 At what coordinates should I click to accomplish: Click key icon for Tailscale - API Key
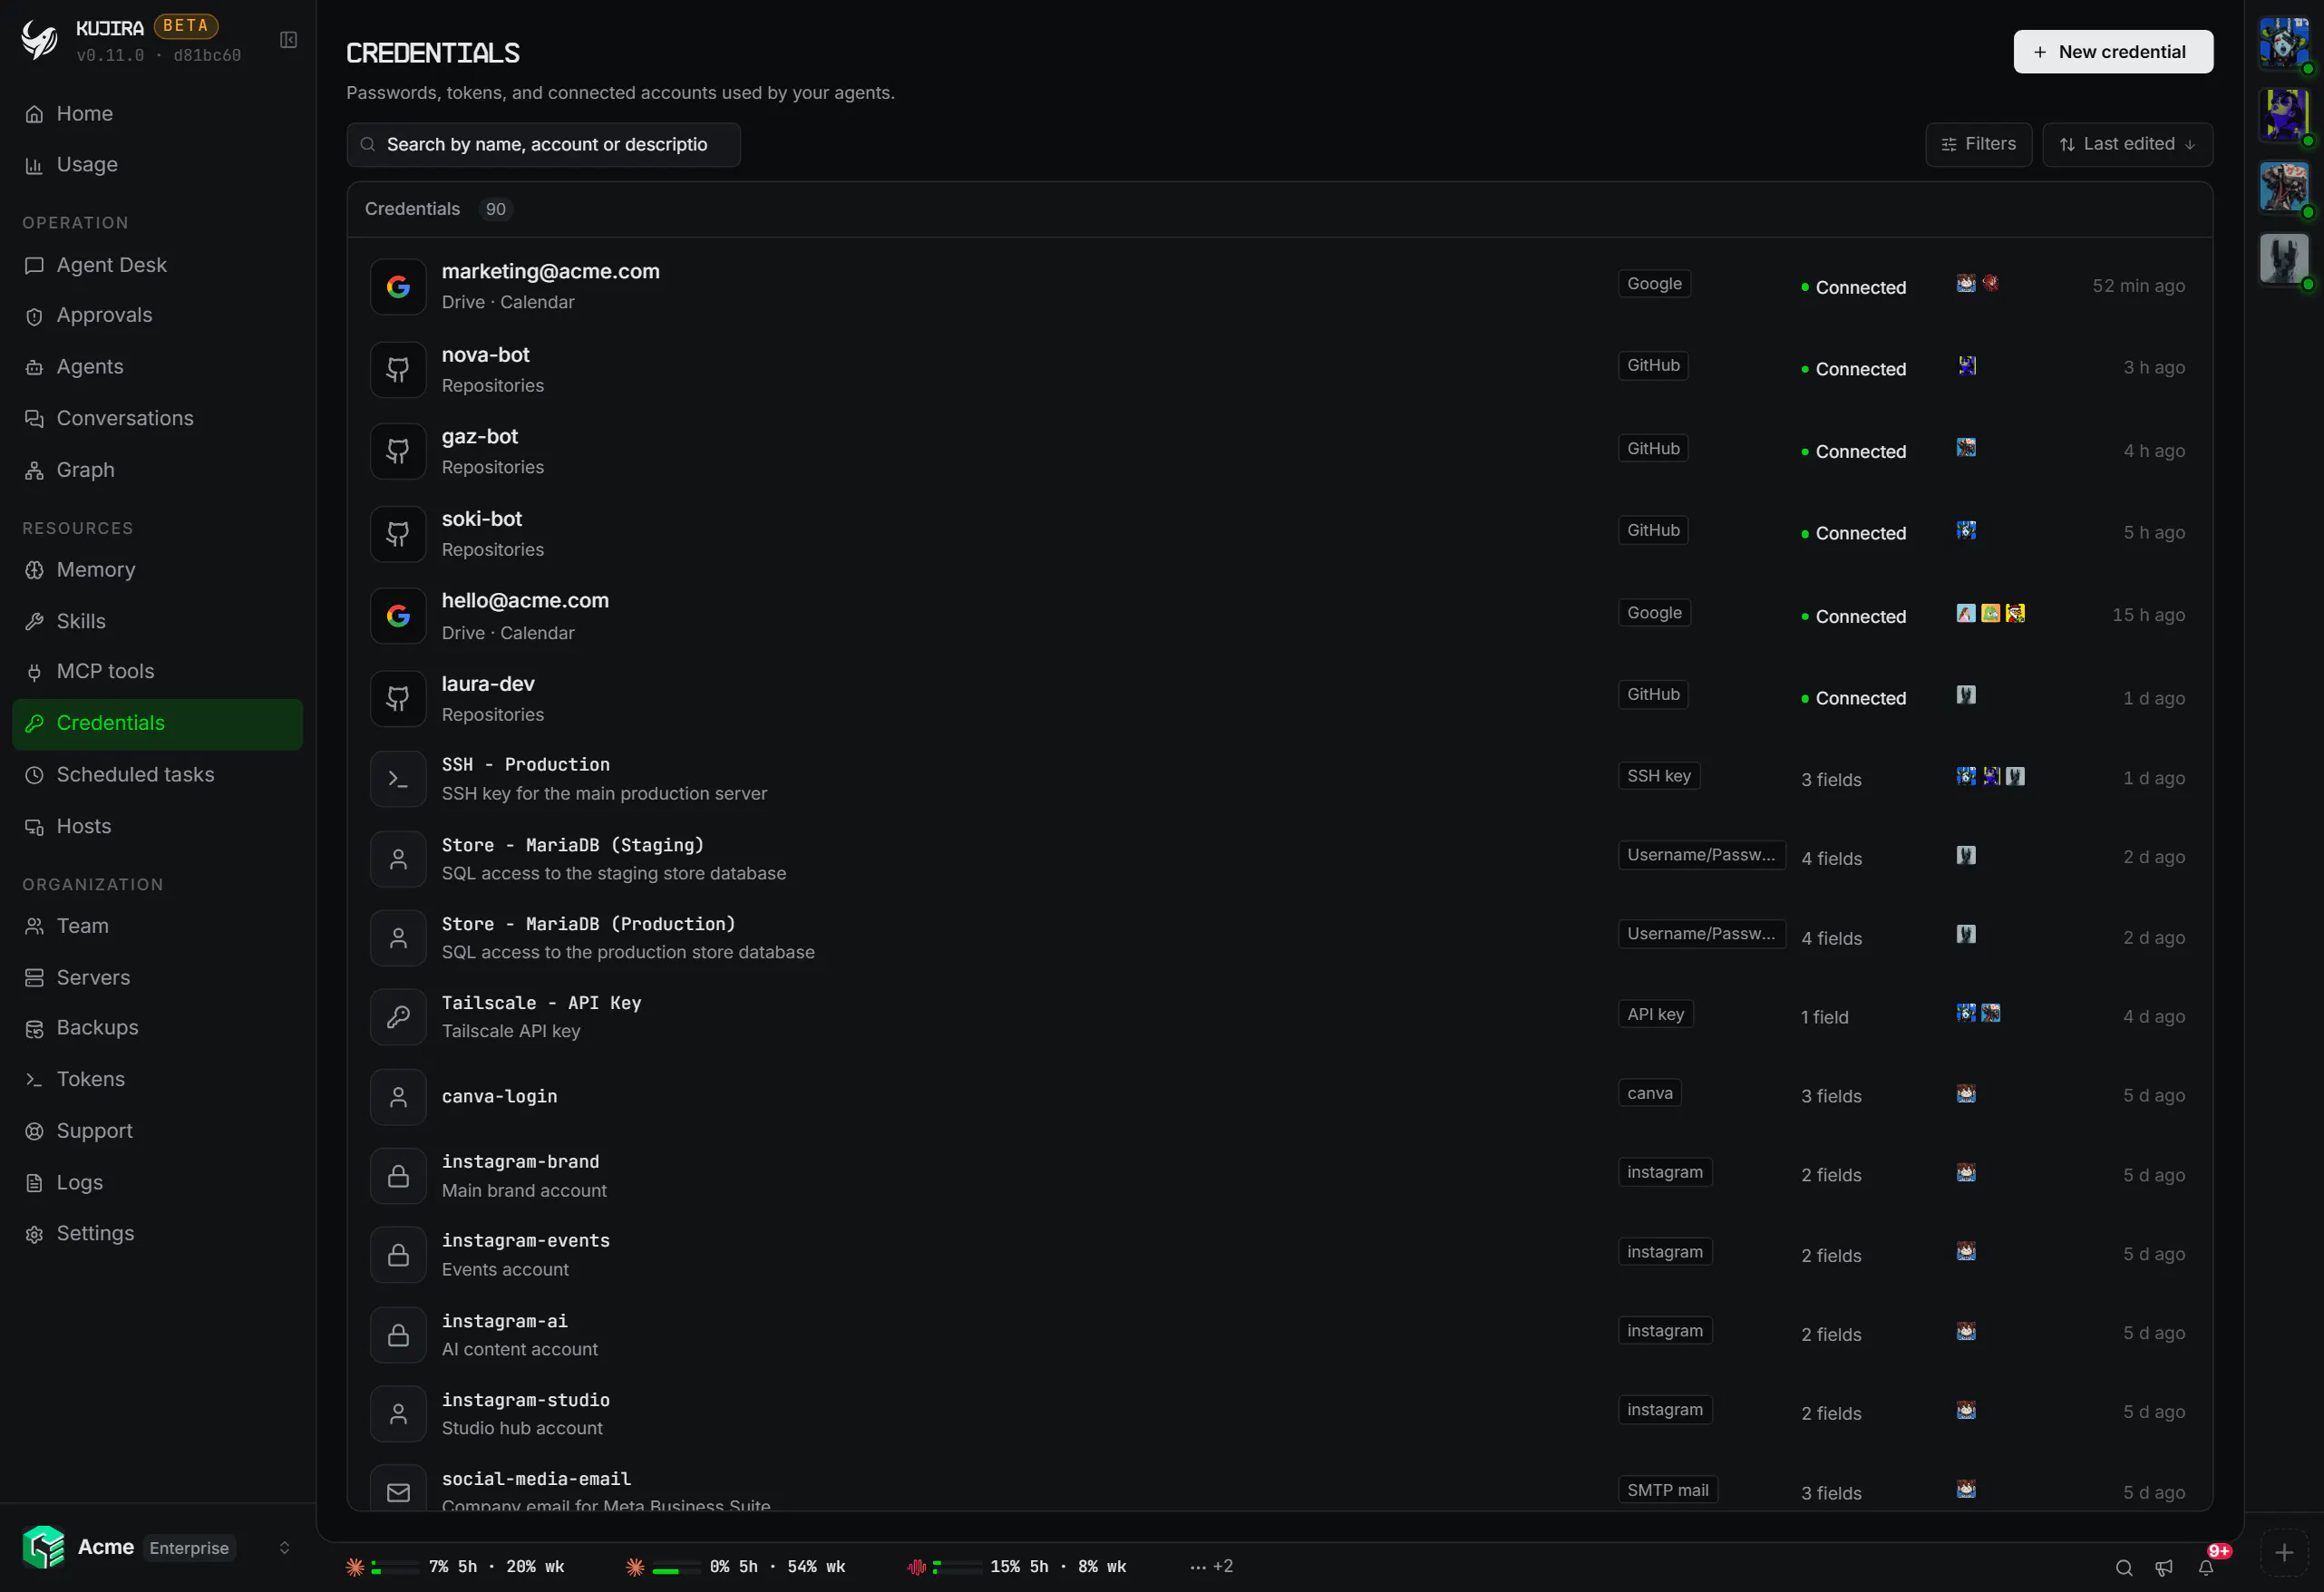(x=398, y=1017)
